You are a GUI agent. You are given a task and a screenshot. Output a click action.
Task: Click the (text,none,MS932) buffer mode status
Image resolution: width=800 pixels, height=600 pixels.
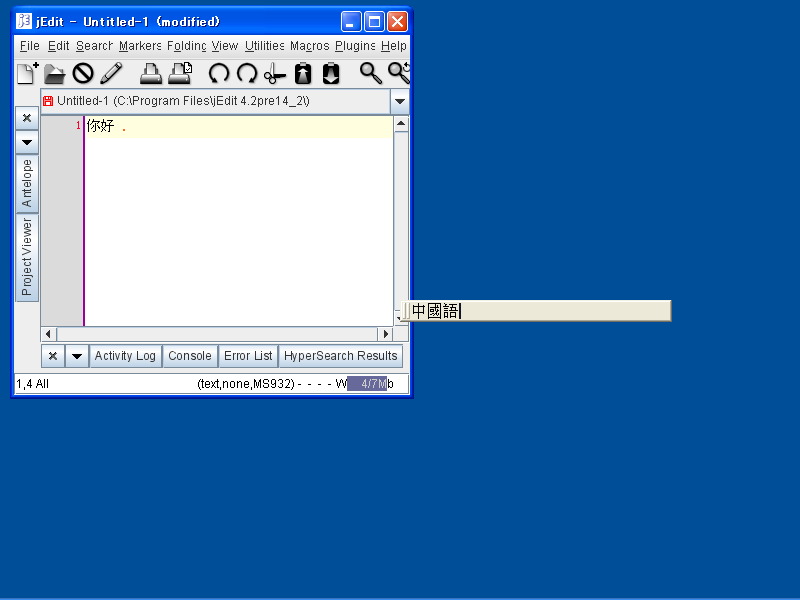(246, 384)
